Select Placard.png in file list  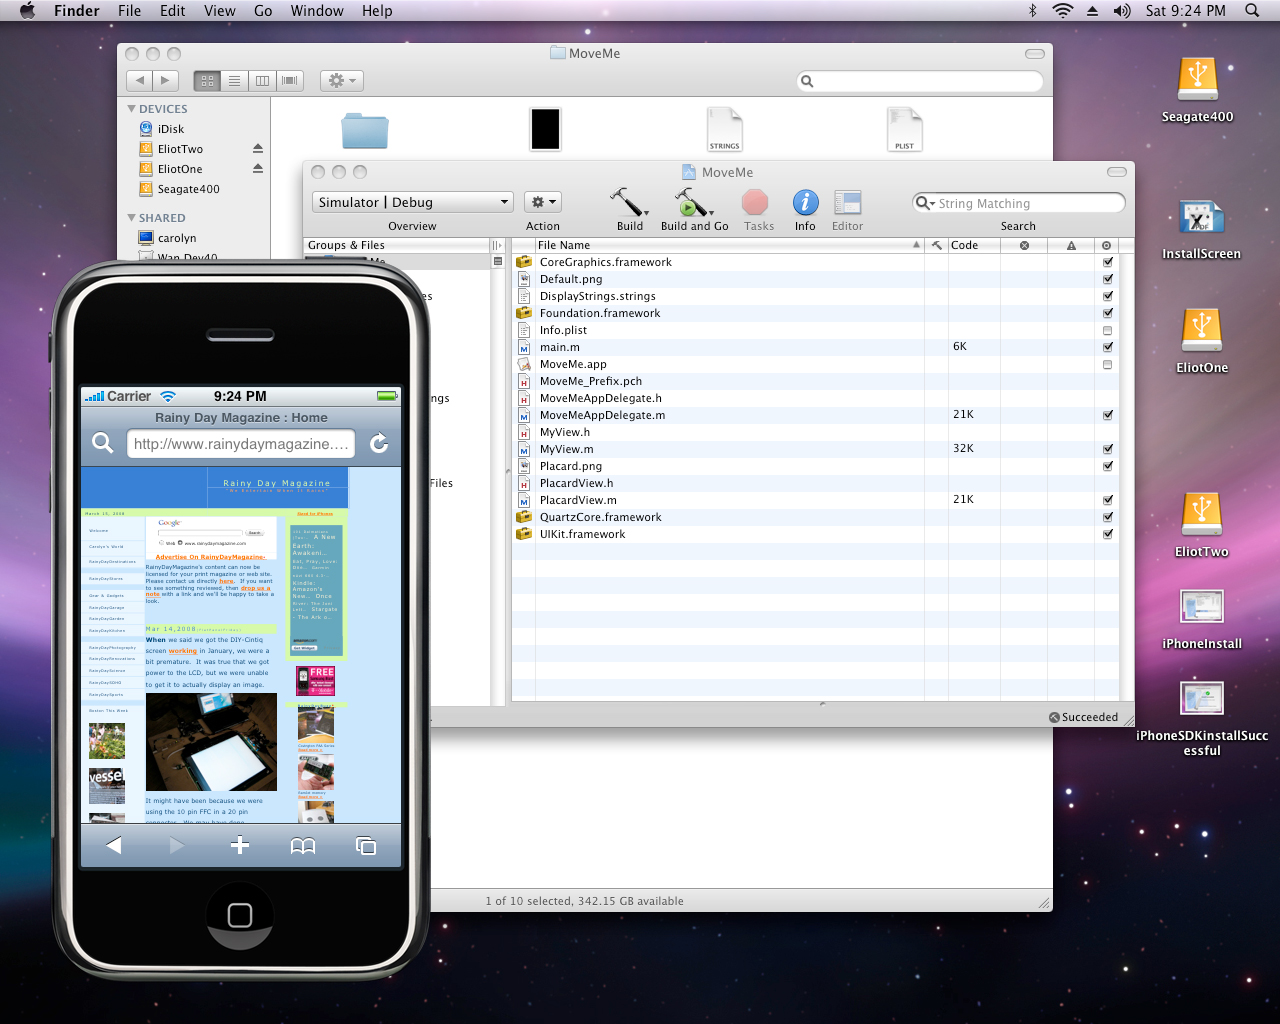(x=571, y=466)
